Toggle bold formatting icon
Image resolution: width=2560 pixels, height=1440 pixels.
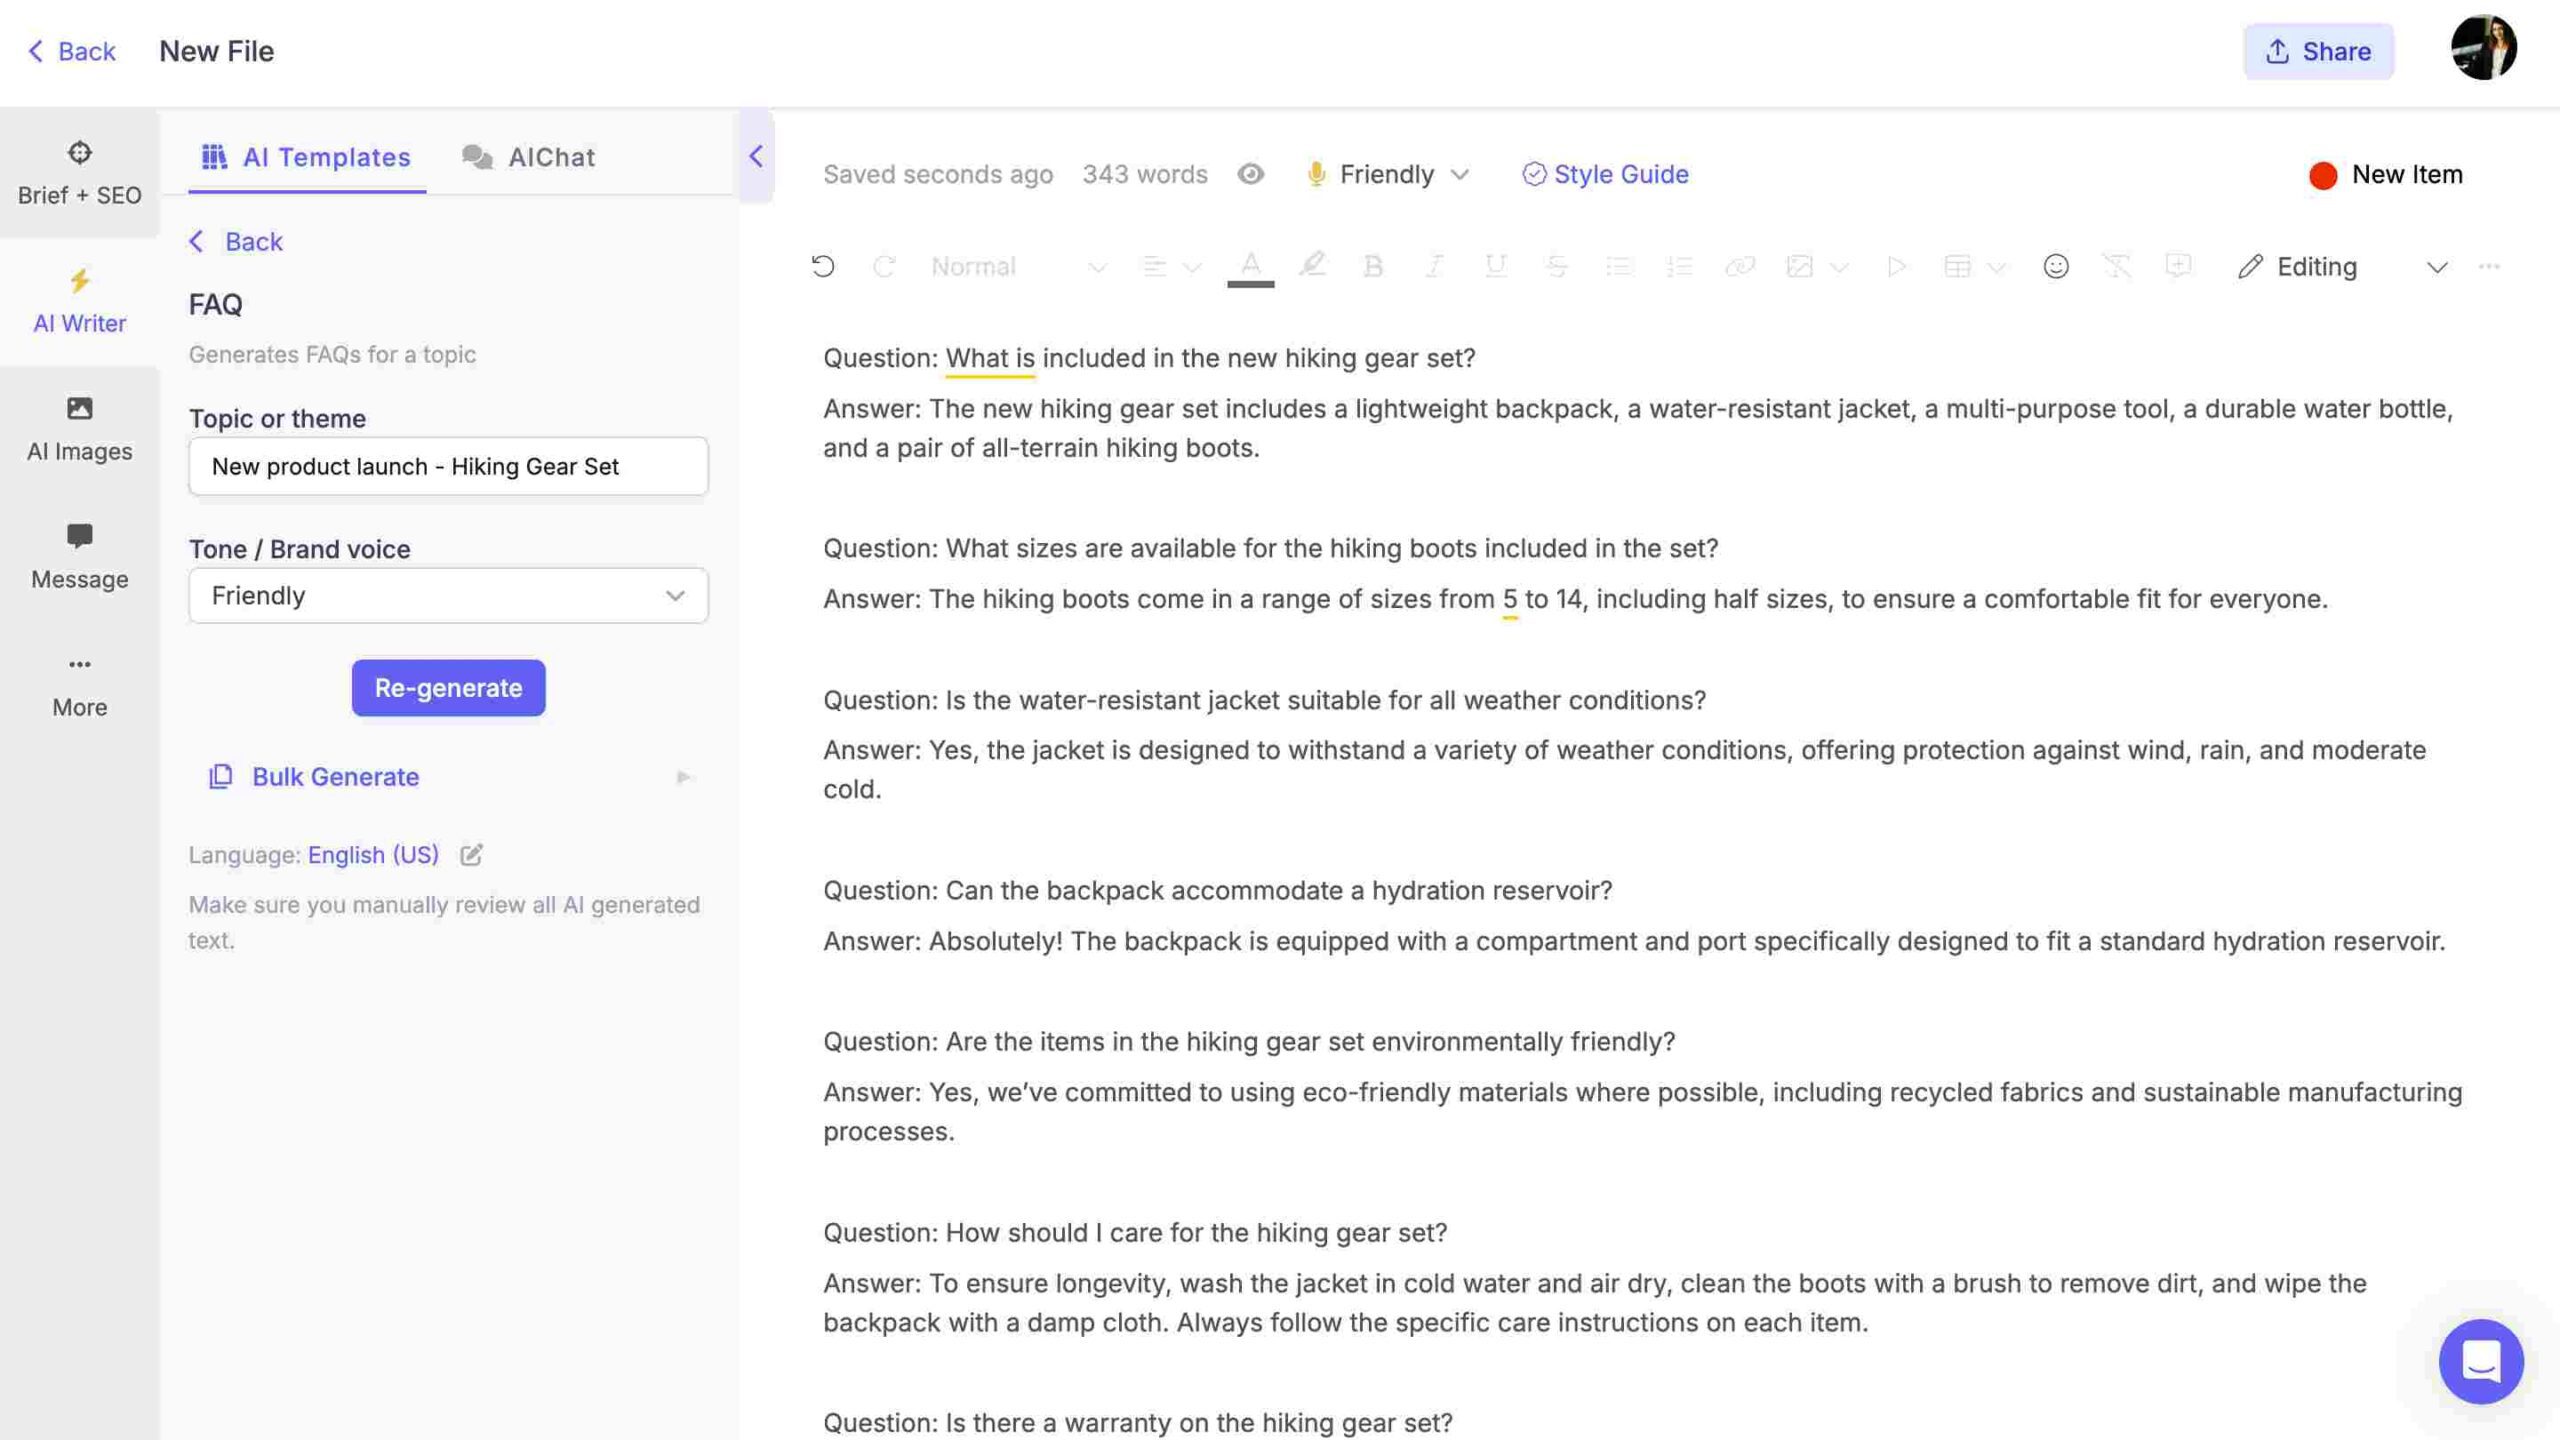coord(1370,265)
